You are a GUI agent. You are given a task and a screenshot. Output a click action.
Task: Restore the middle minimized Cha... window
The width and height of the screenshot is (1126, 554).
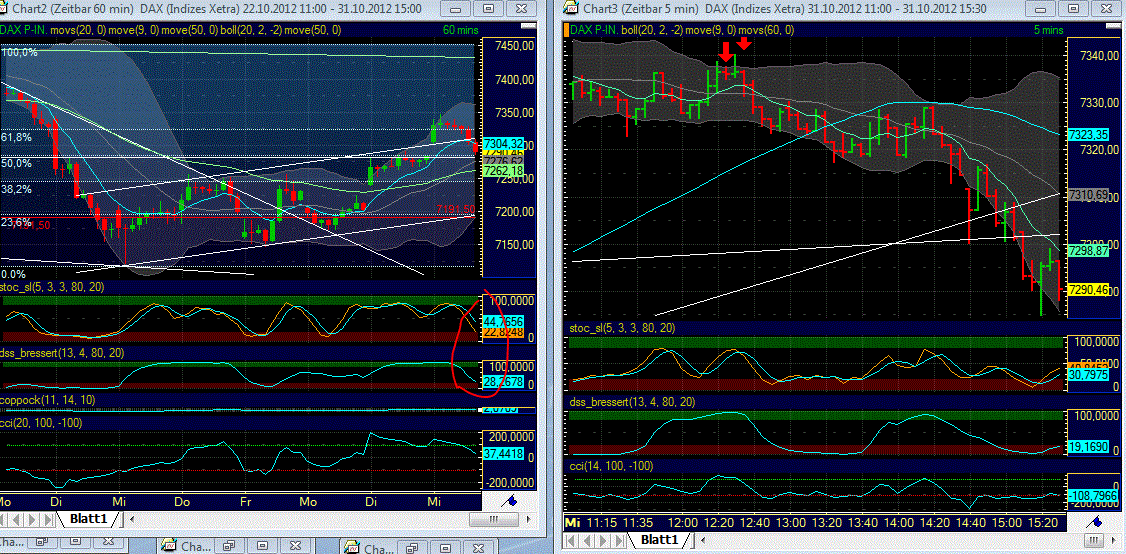coord(228,546)
